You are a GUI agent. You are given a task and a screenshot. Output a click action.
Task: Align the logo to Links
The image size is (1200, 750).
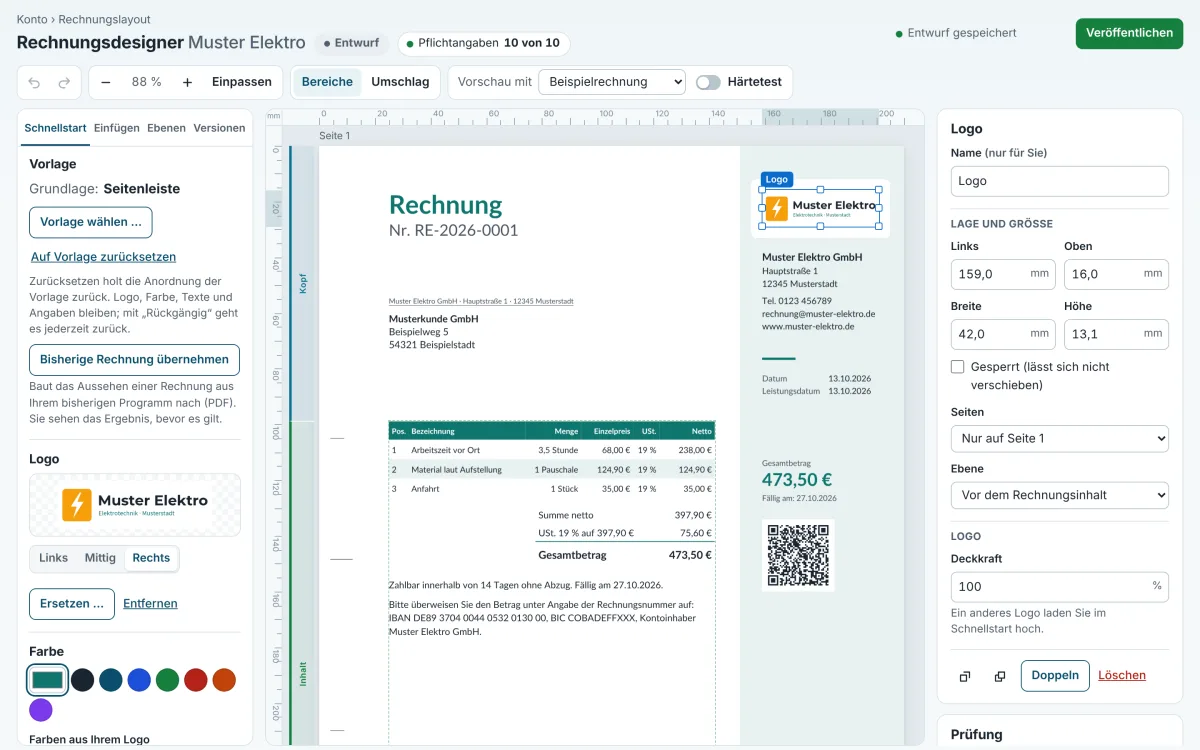pos(54,558)
